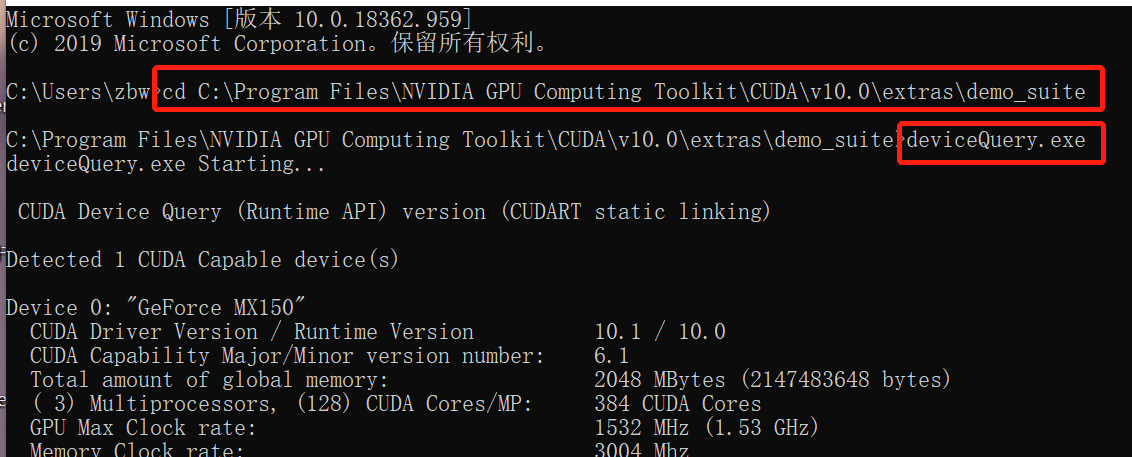The image size is (1132, 457).
Task: Click the Multiprocessors CUDA Cores/MP label
Action: coord(281,404)
